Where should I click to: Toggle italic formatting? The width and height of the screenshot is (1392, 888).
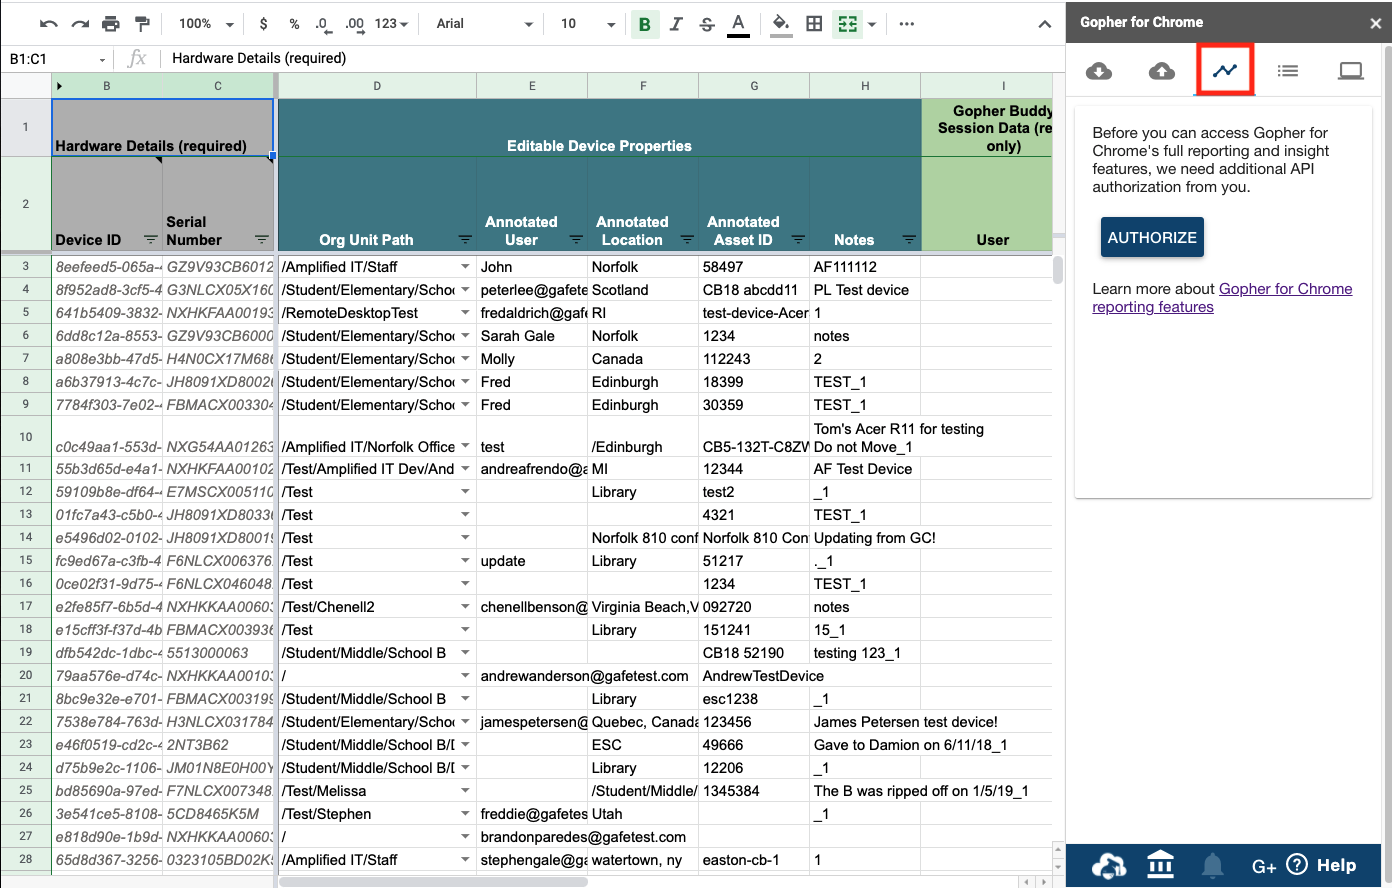(x=676, y=24)
